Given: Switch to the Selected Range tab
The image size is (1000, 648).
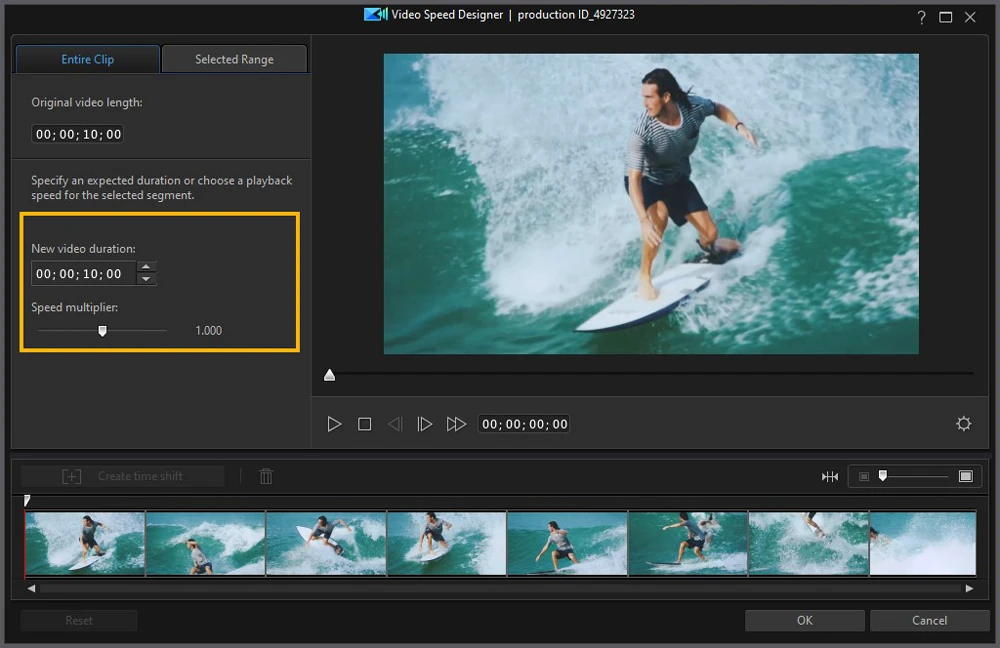Looking at the screenshot, I should (234, 59).
